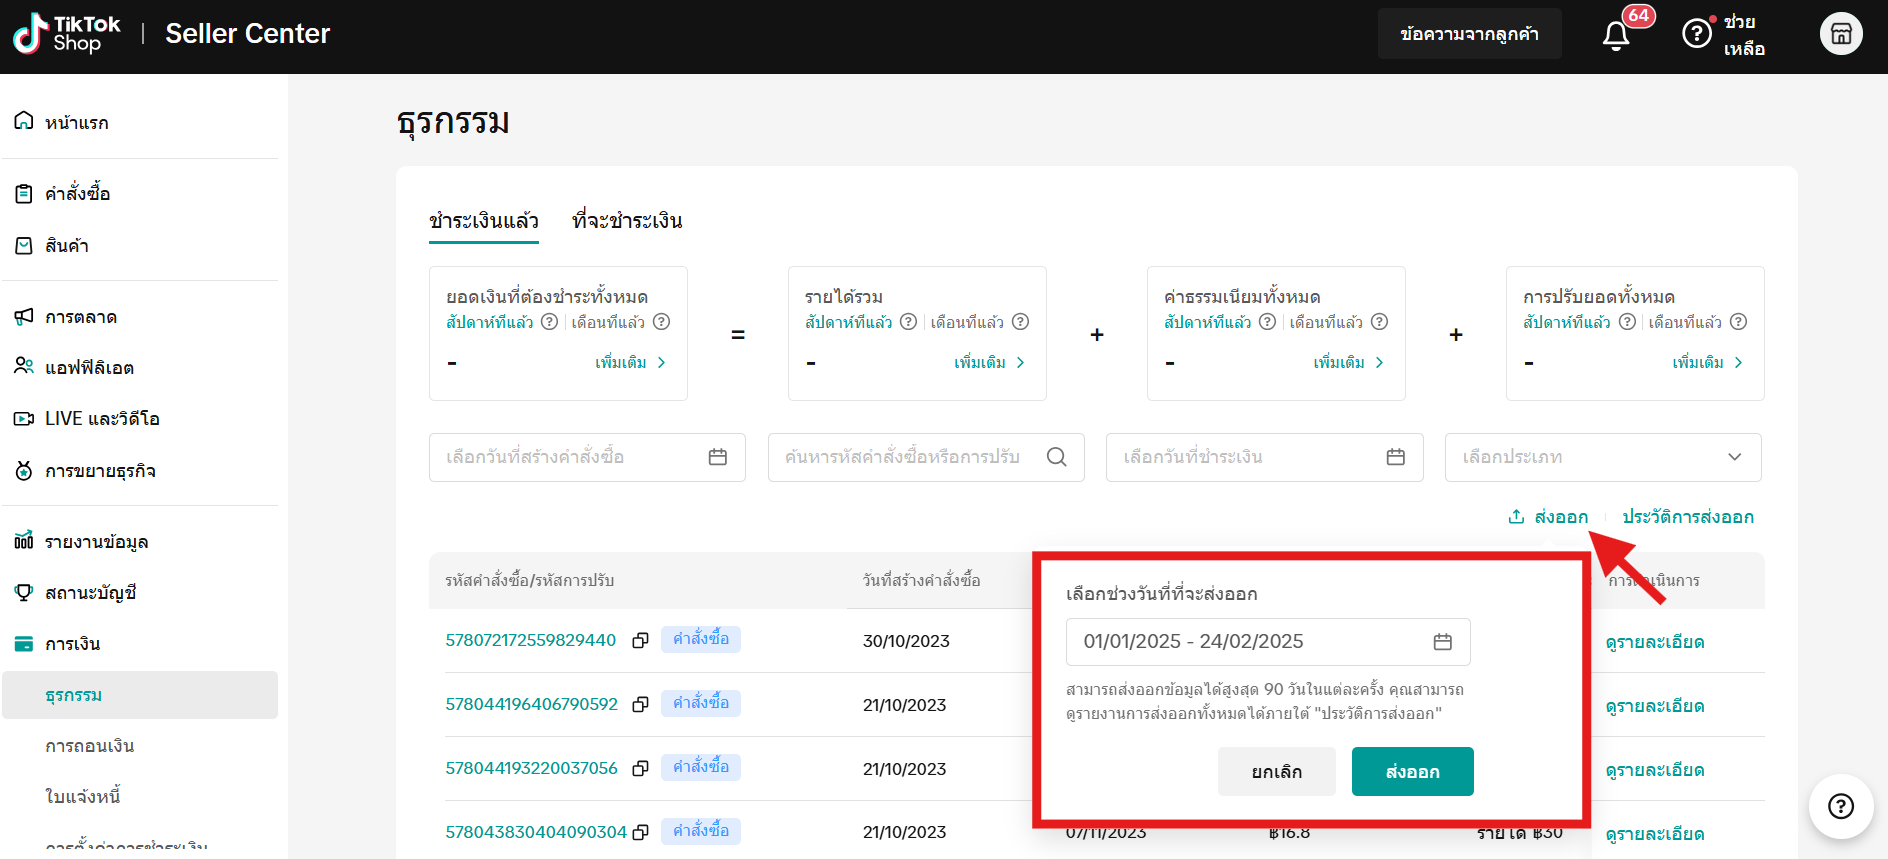This screenshot has width=1888, height=859.
Task: Click help icon beside สัปดาห์ที่แล้ว in รายได้รวม
Action: pyautogui.click(x=908, y=322)
